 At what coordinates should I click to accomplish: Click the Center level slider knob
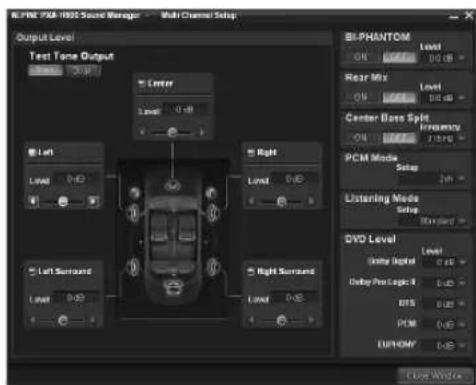pos(172,132)
